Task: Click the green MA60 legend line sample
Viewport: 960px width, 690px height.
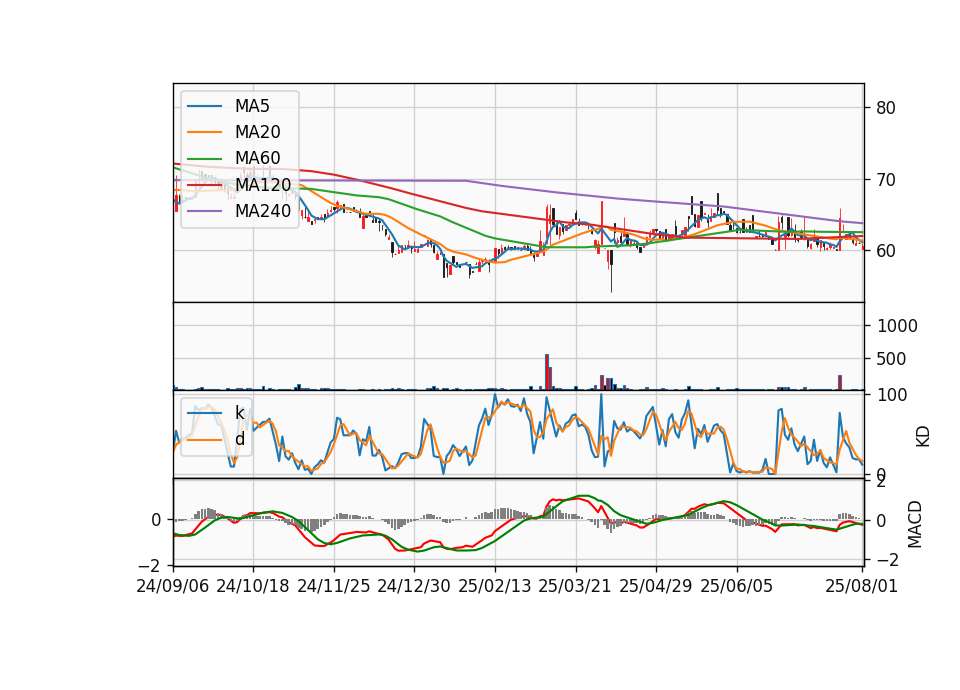Action: point(204,159)
